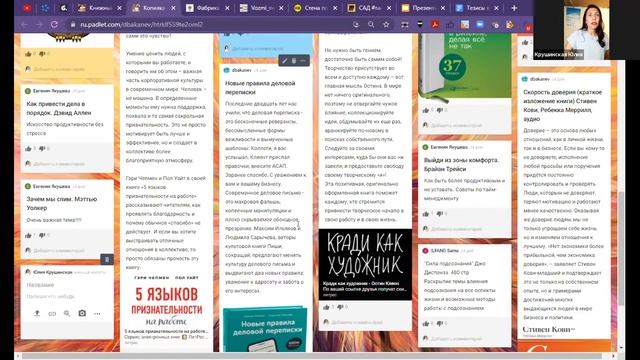640x360 pixels.
Task: Switch to the 'Тезисы' browser tab
Action: click(477, 8)
